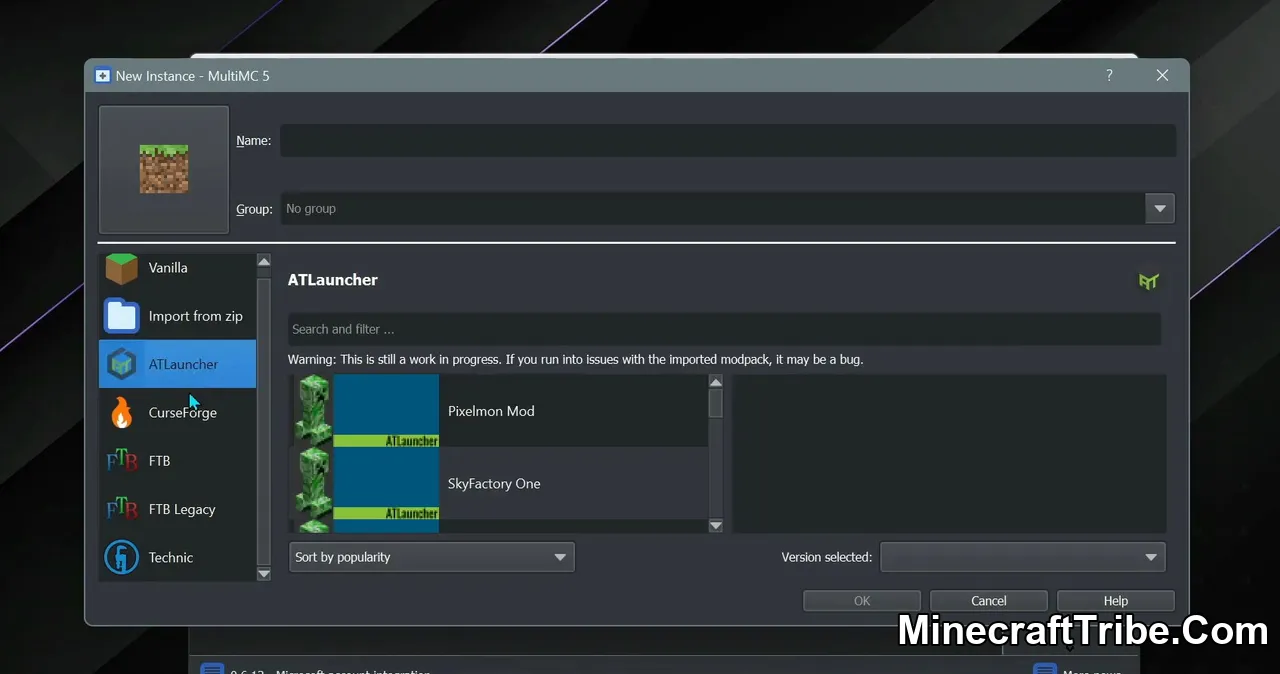The height and width of the screenshot is (674, 1280).
Task: Click sidebar scrollbar down arrow
Action: [x=264, y=574]
